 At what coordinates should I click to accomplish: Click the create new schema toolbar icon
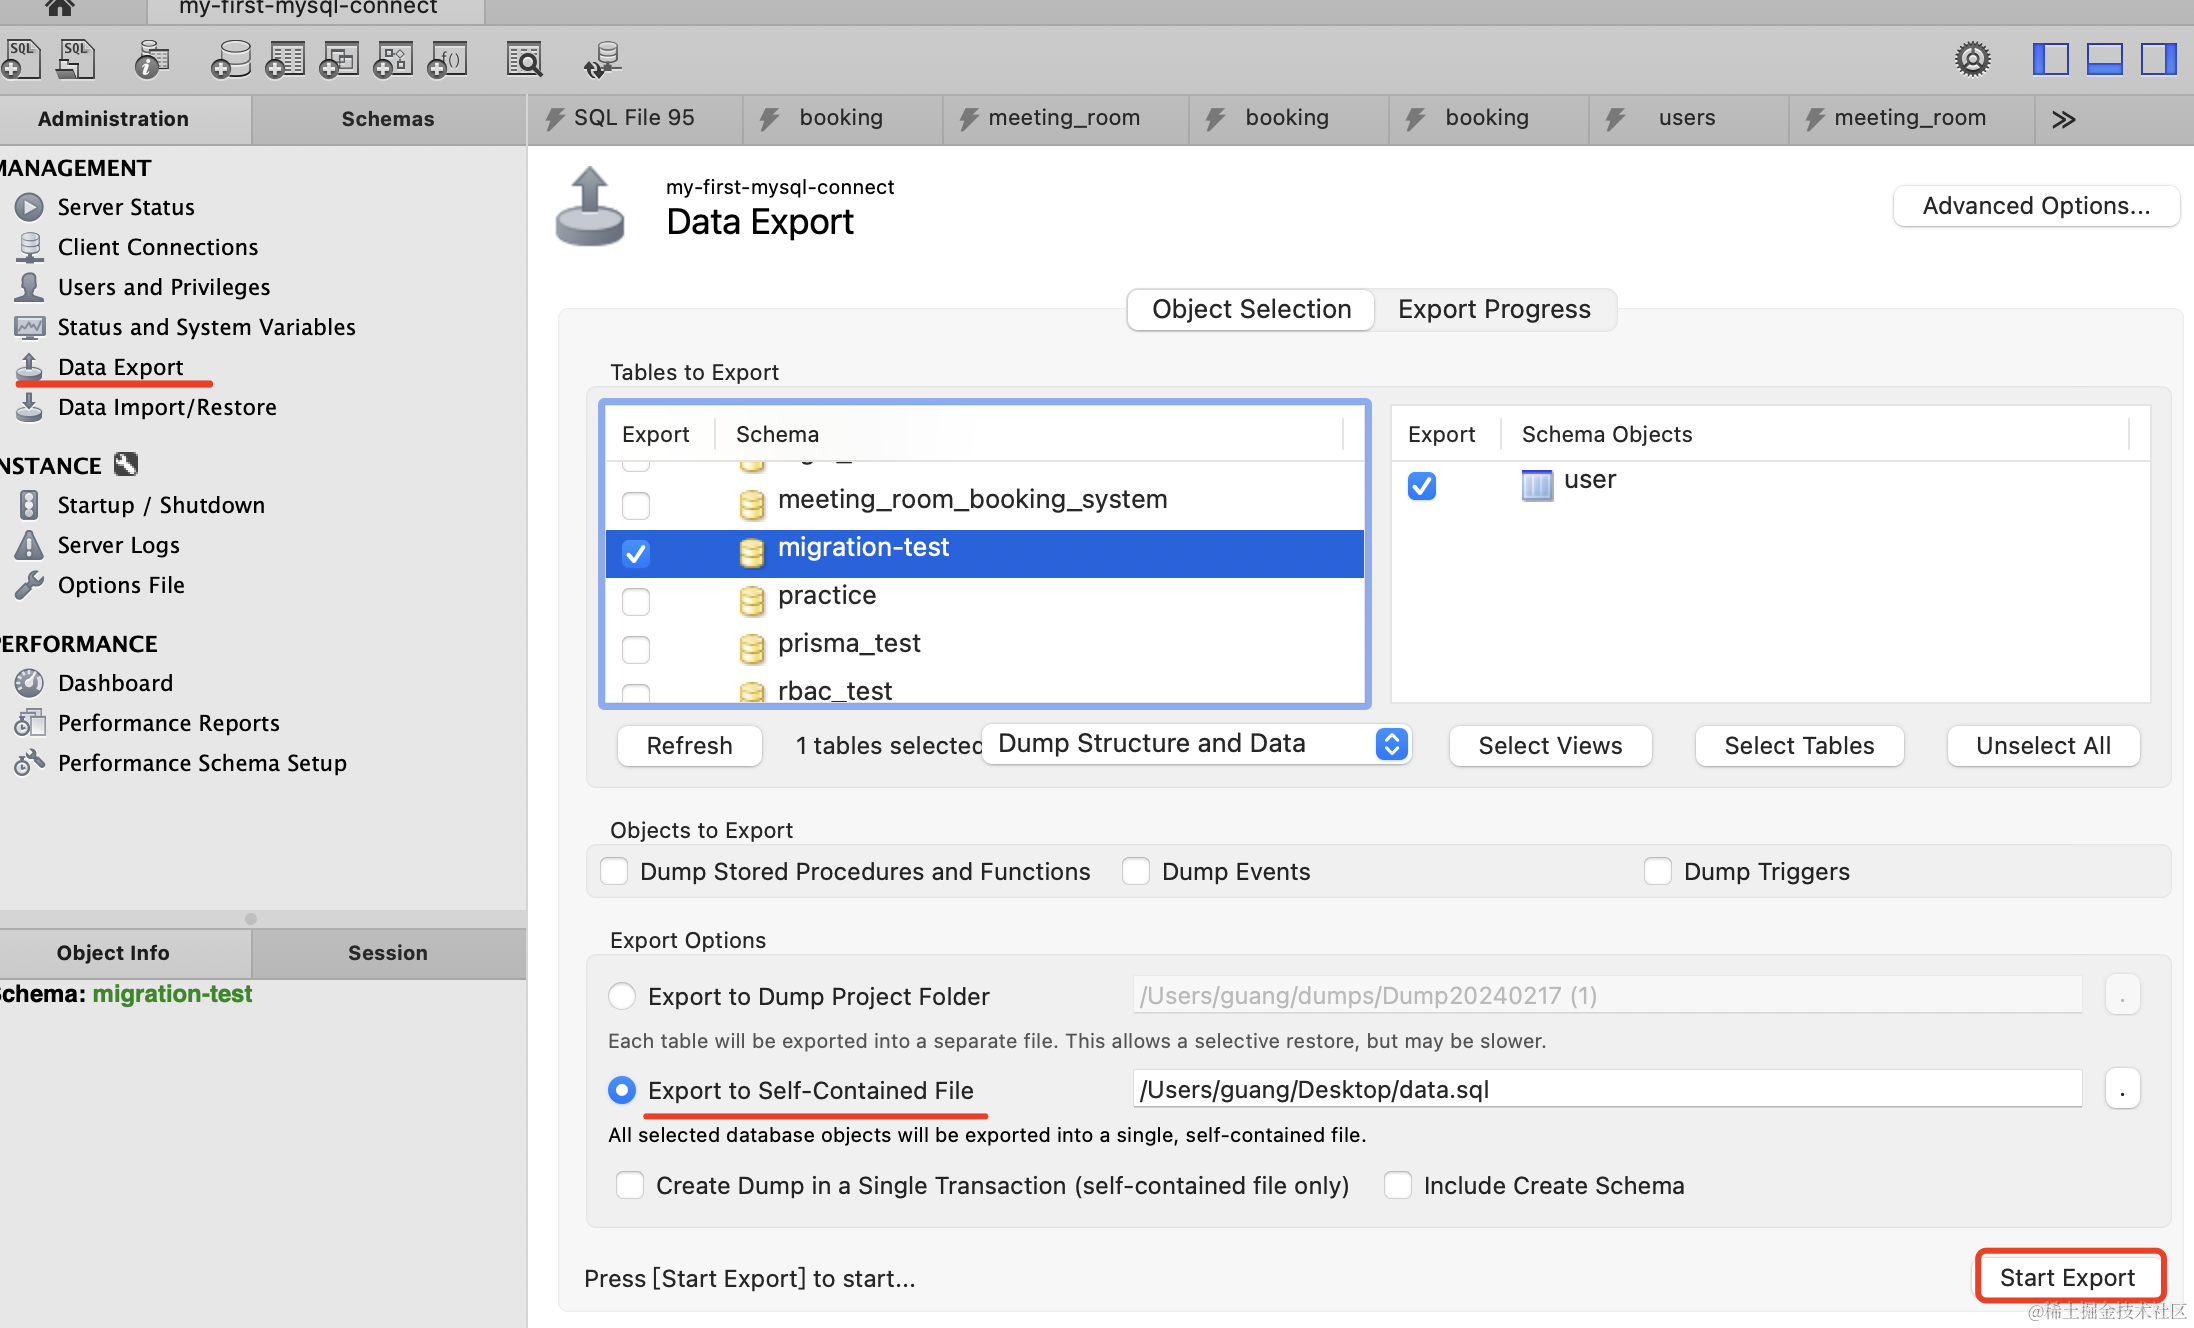point(231,60)
